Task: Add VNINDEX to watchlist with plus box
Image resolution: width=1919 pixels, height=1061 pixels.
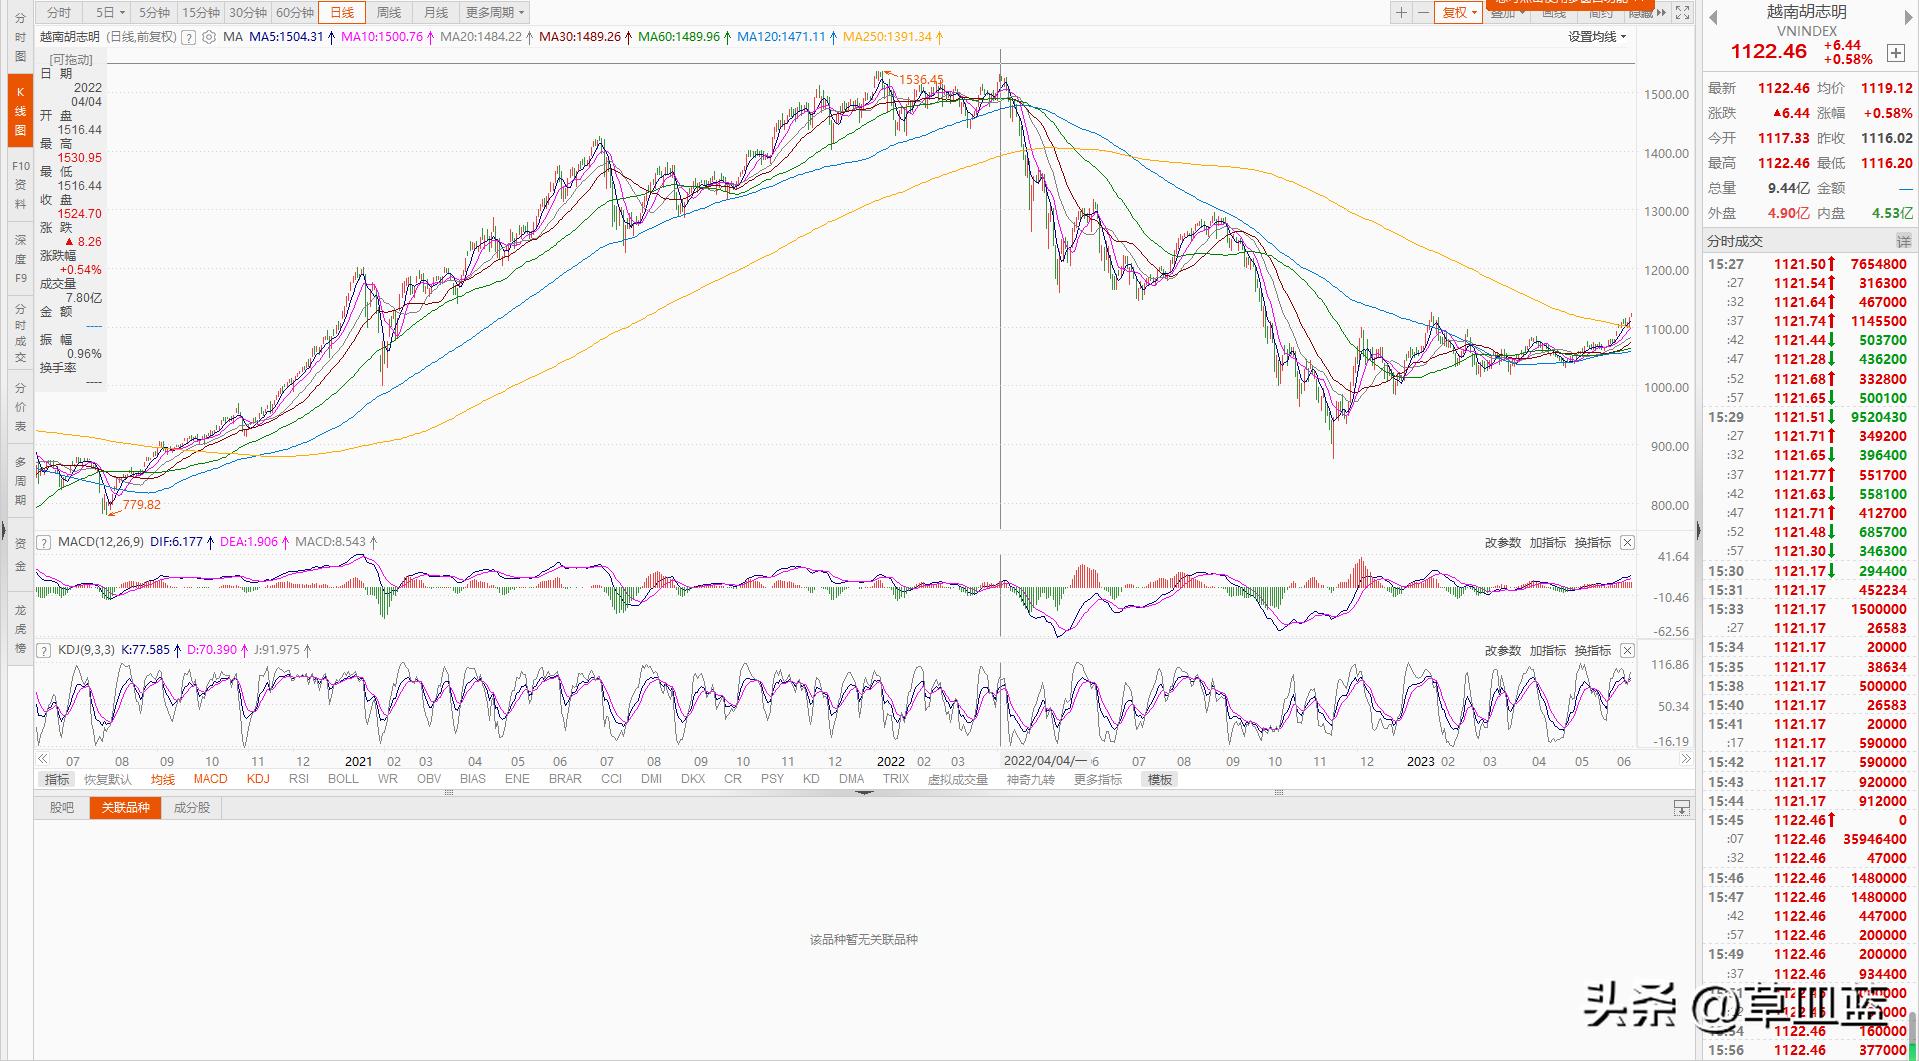Action: point(1895,53)
